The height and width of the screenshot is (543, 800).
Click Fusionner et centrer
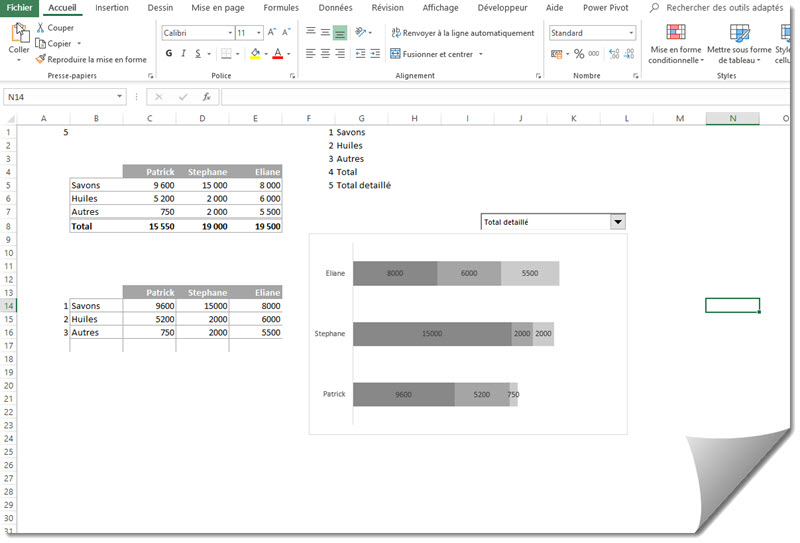click(x=432, y=54)
